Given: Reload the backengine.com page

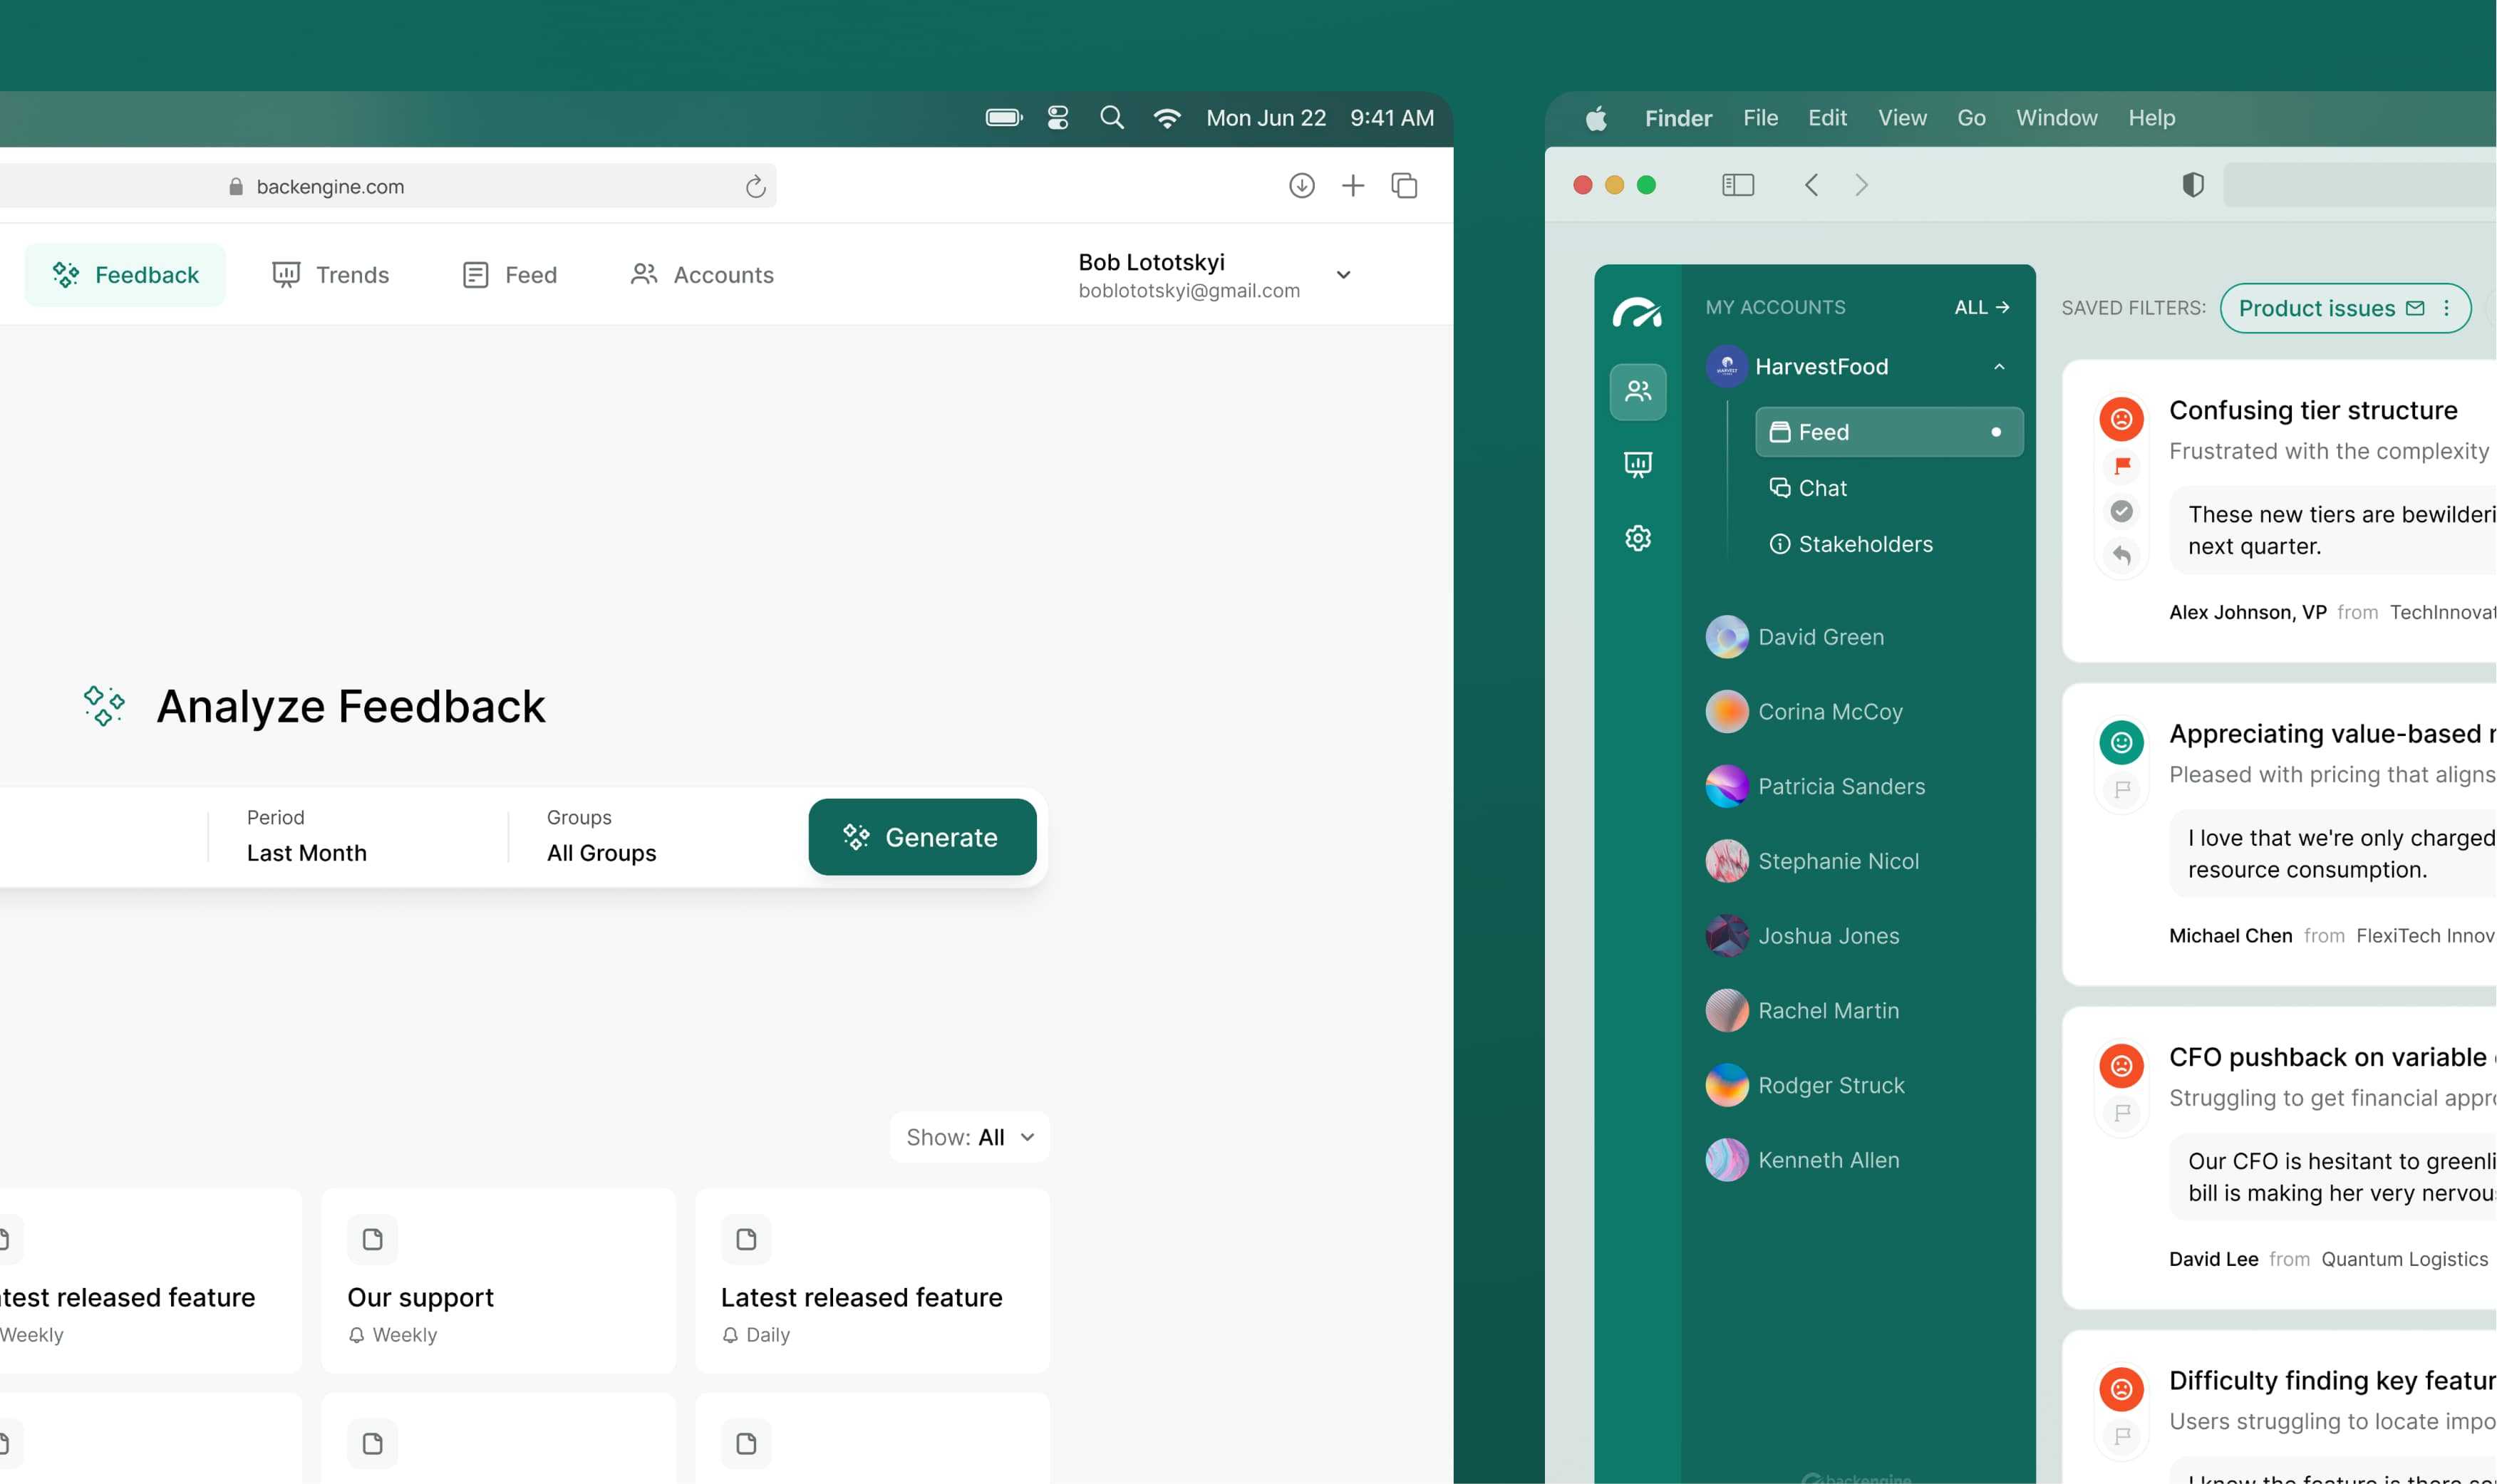Looking at the screenshot, I should pos(755,186).
